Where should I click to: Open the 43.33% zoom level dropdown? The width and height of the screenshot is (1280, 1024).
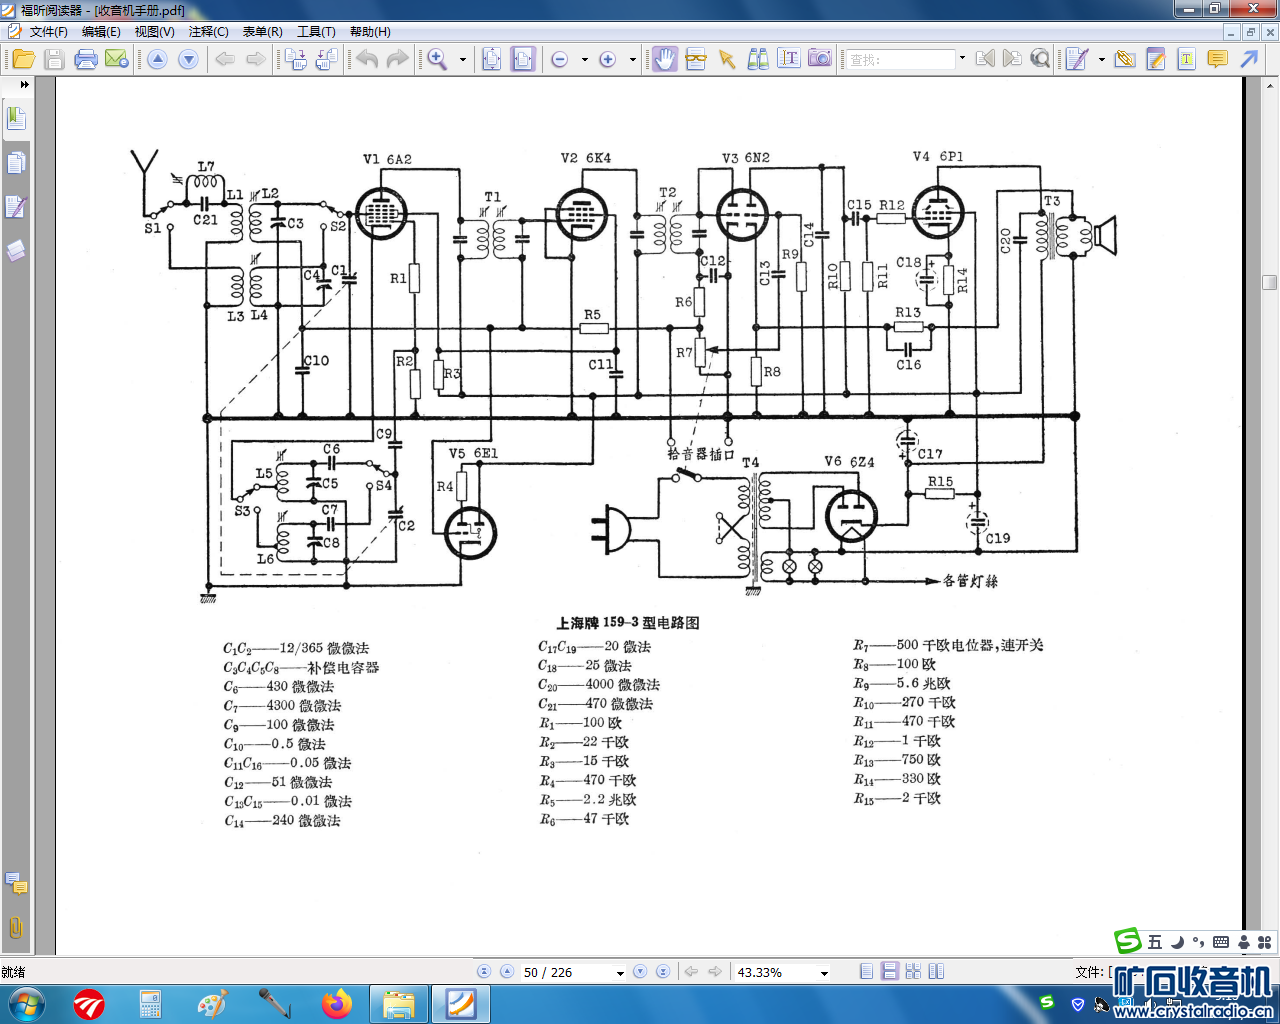(824, 973)
